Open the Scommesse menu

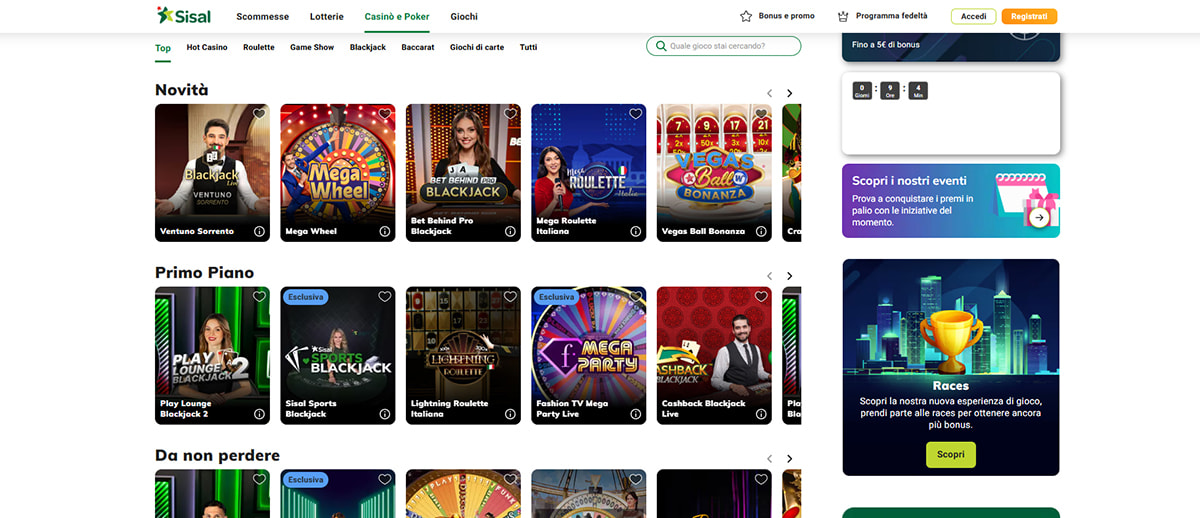[x=263, y=17]
